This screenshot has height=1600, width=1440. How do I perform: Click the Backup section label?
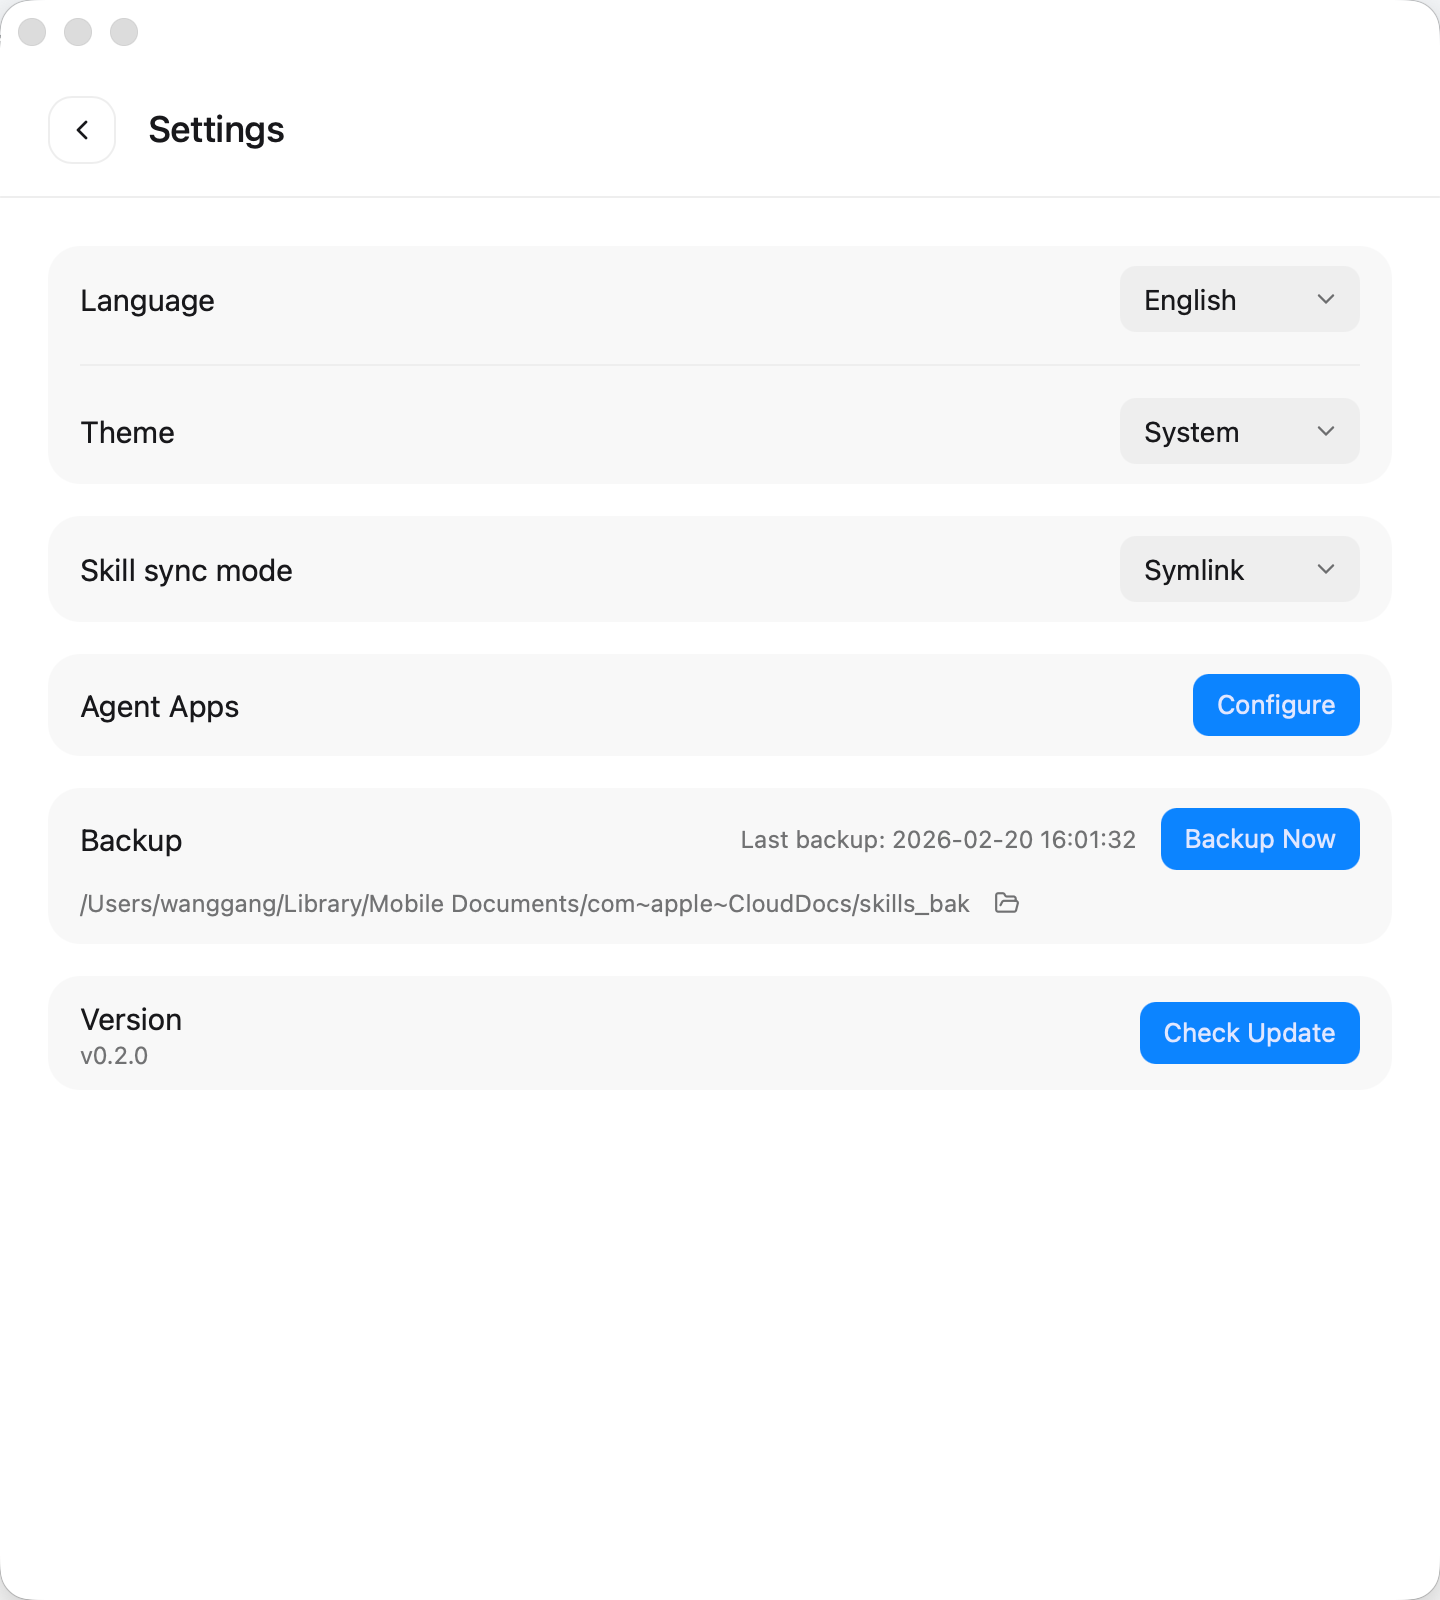click(131, 840)
